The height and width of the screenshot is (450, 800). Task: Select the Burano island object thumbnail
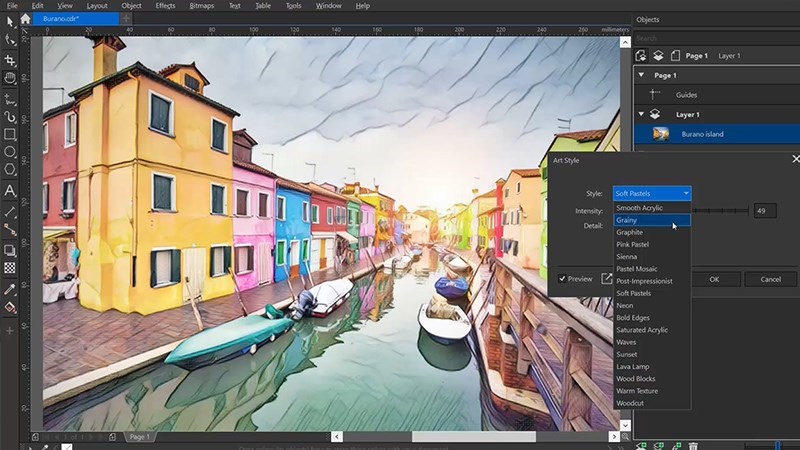pos(661,133)
